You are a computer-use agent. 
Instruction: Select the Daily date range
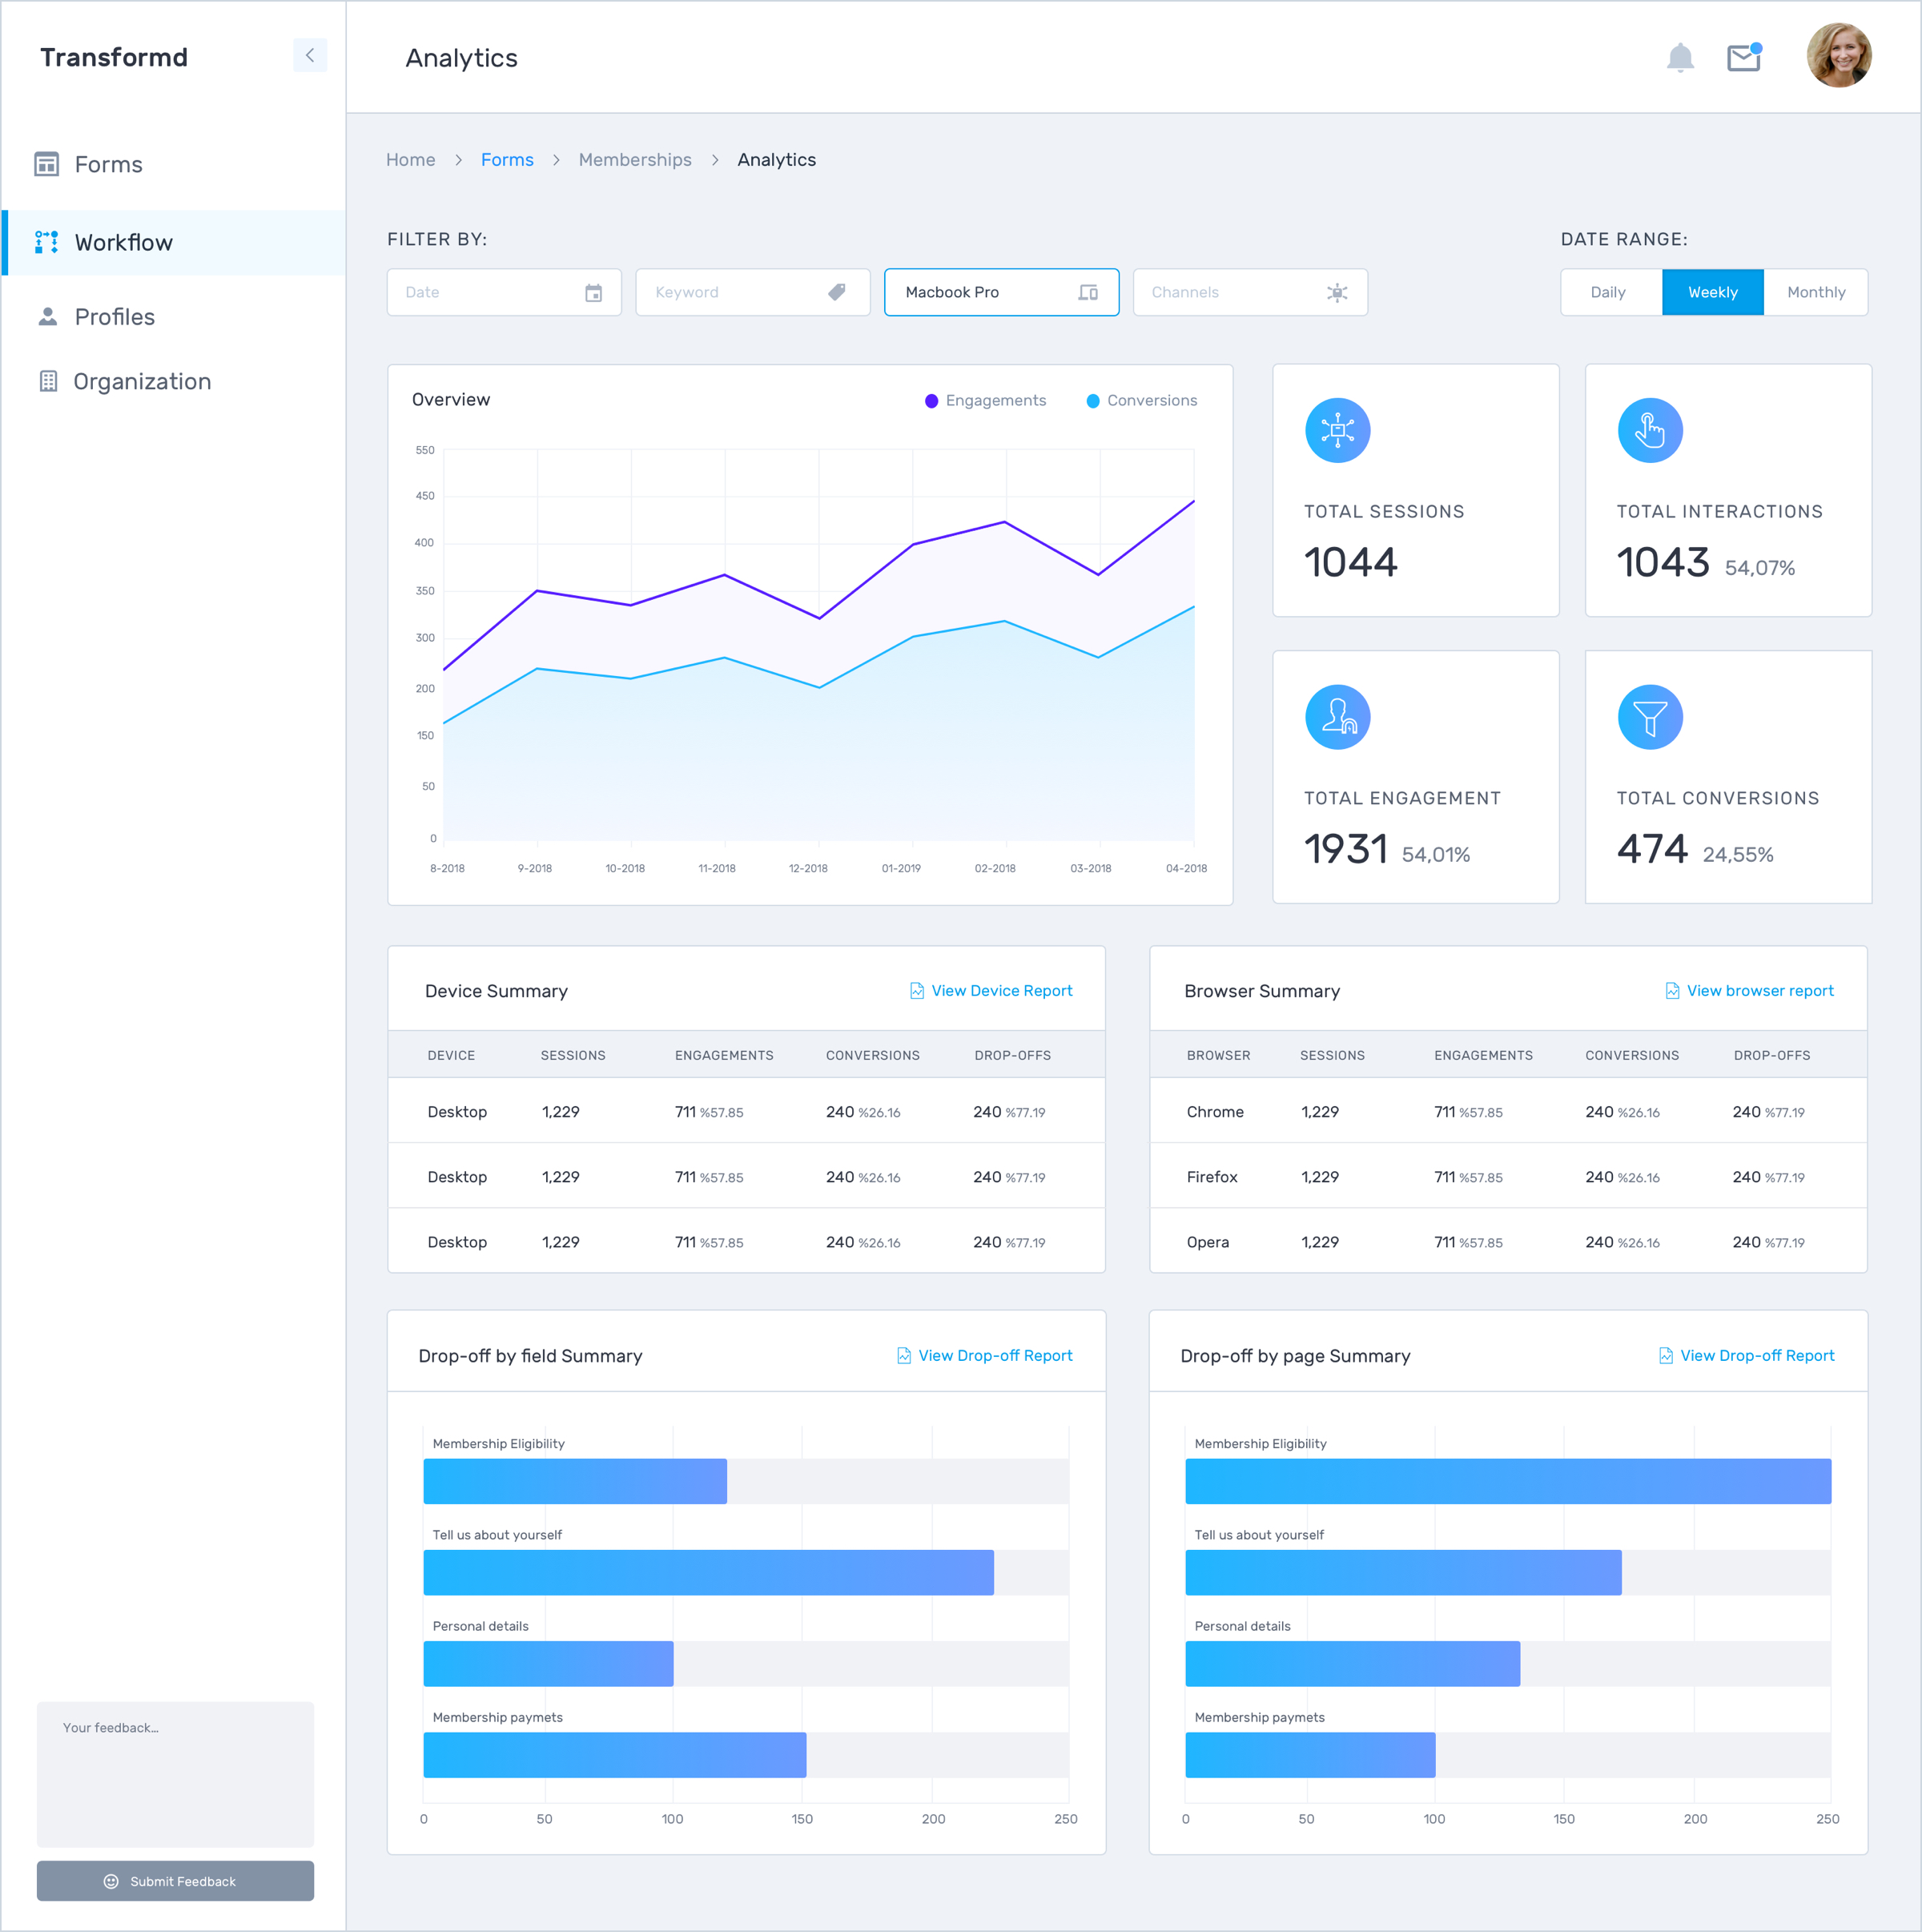(x=1608, y=292)
